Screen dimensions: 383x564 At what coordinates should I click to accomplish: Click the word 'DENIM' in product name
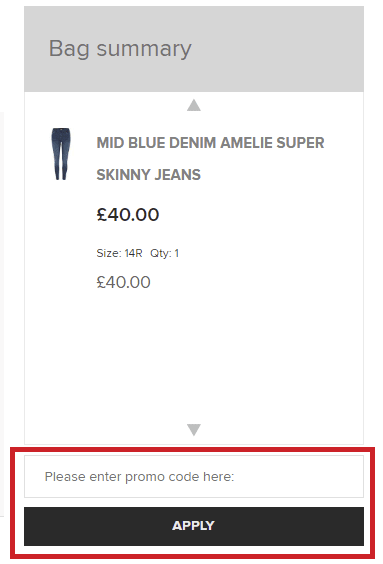click(192, 143)
